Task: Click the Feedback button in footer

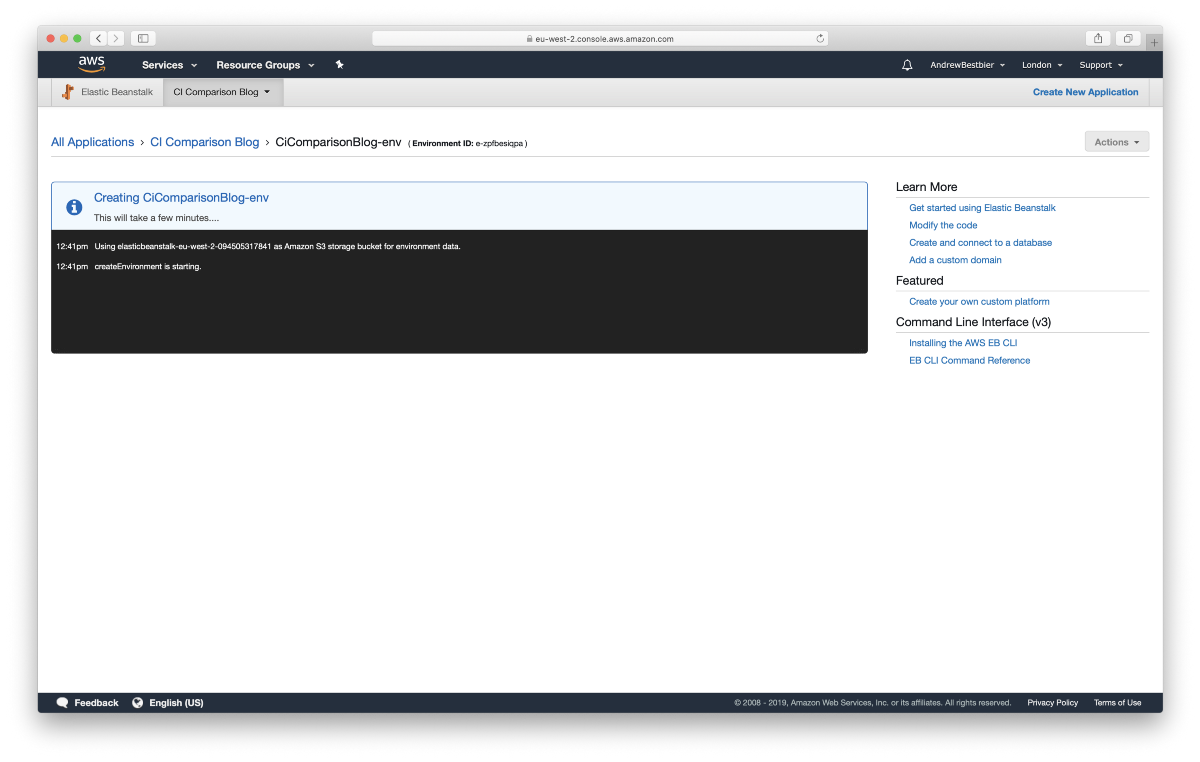Action: 87,703
